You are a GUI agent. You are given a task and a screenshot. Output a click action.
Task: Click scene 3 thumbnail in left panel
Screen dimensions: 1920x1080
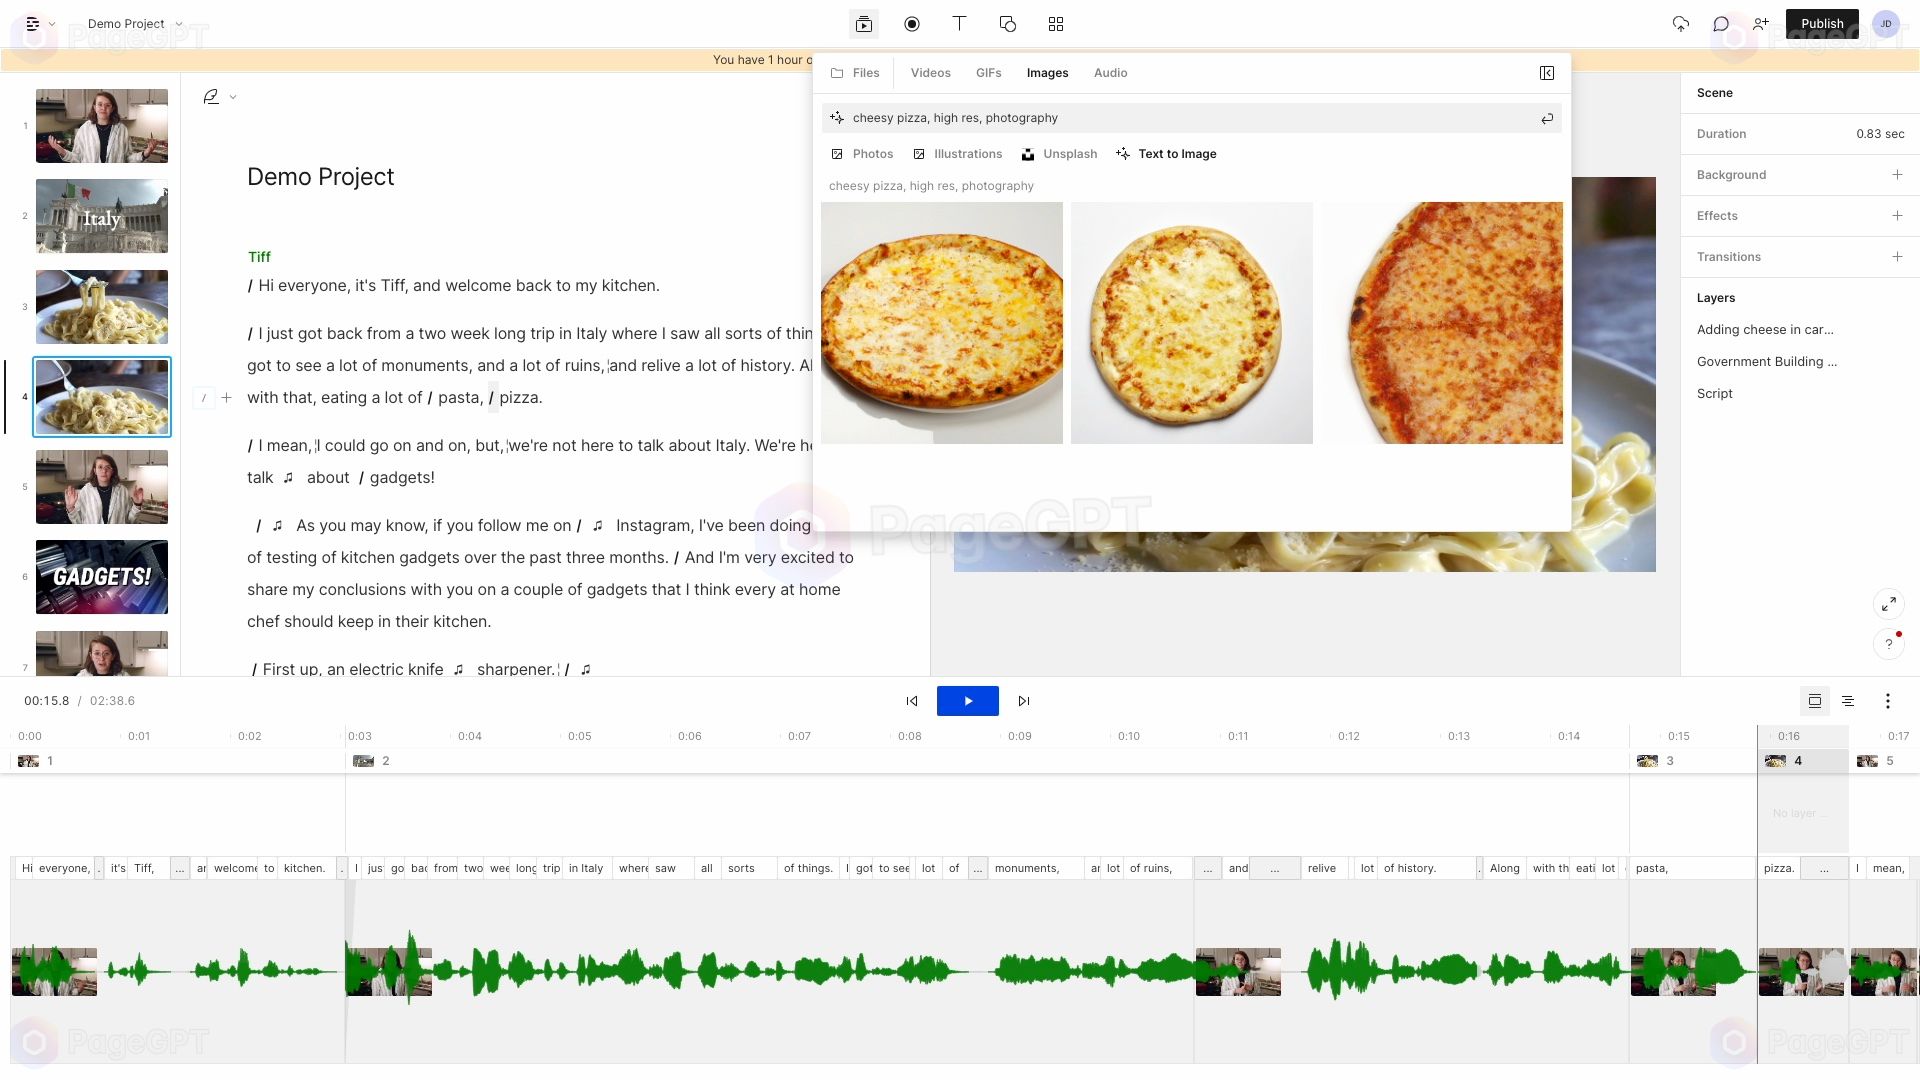point(102,306)
